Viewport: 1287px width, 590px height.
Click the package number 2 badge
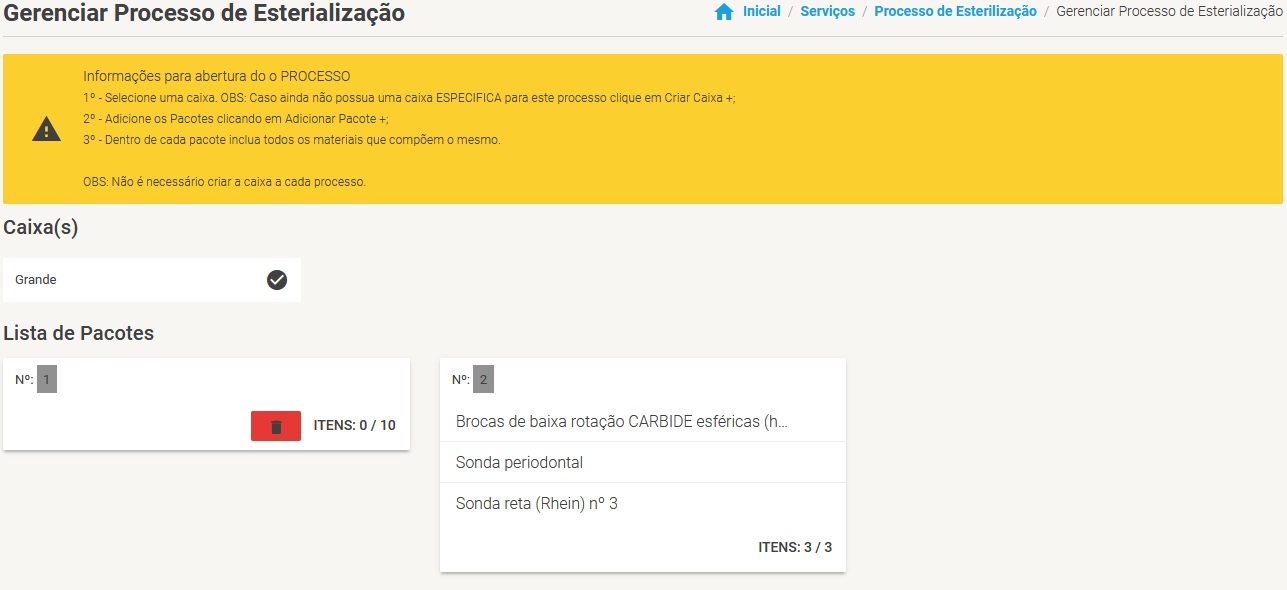(483, 380)
